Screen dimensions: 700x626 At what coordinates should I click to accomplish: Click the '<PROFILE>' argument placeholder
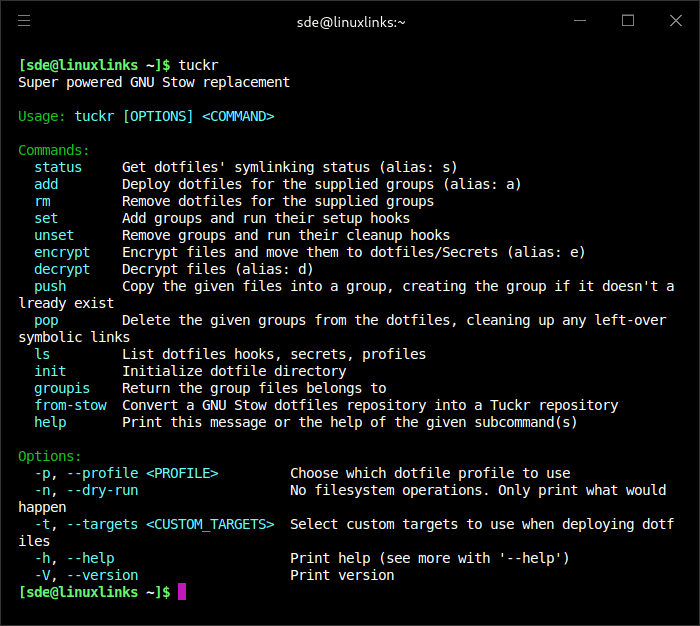pyautogui.click(x=182, y=473)
